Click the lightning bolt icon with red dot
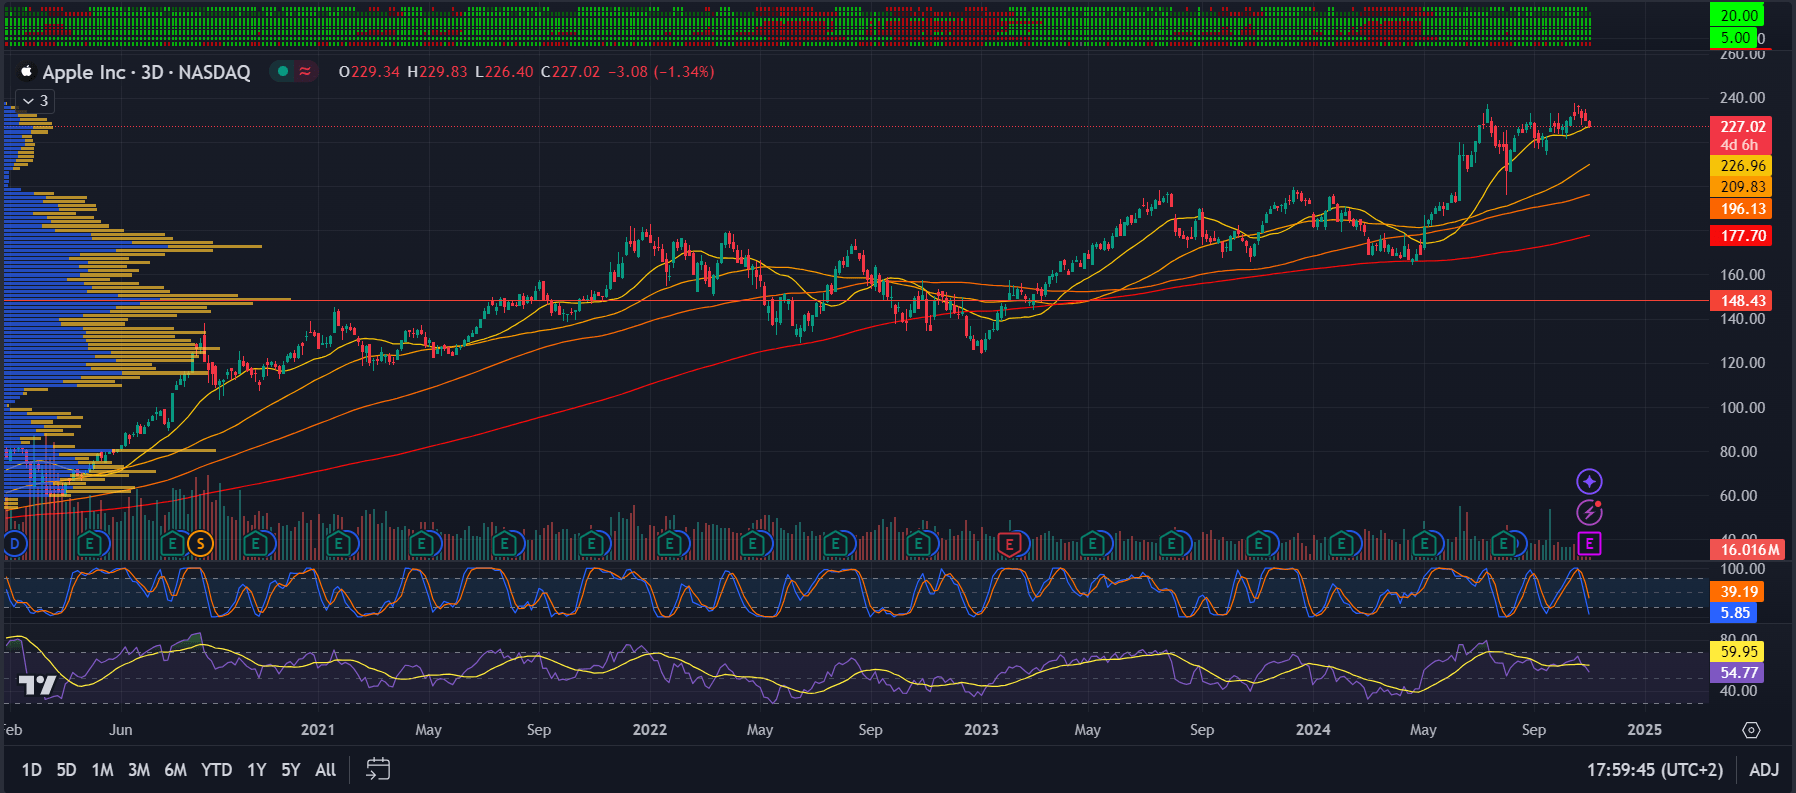 pyautogui.click(x=1589, y=512)
